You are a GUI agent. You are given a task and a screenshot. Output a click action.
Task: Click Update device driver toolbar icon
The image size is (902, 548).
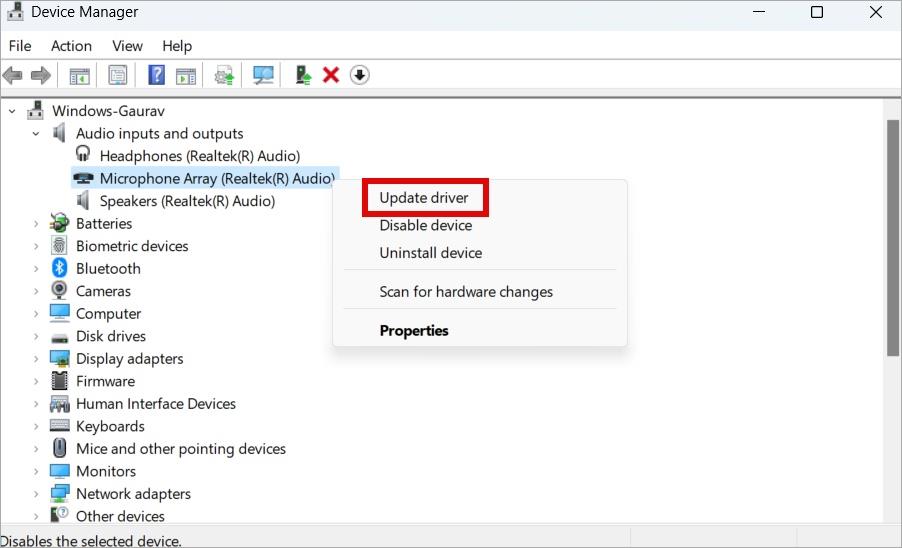coord(224,75)
